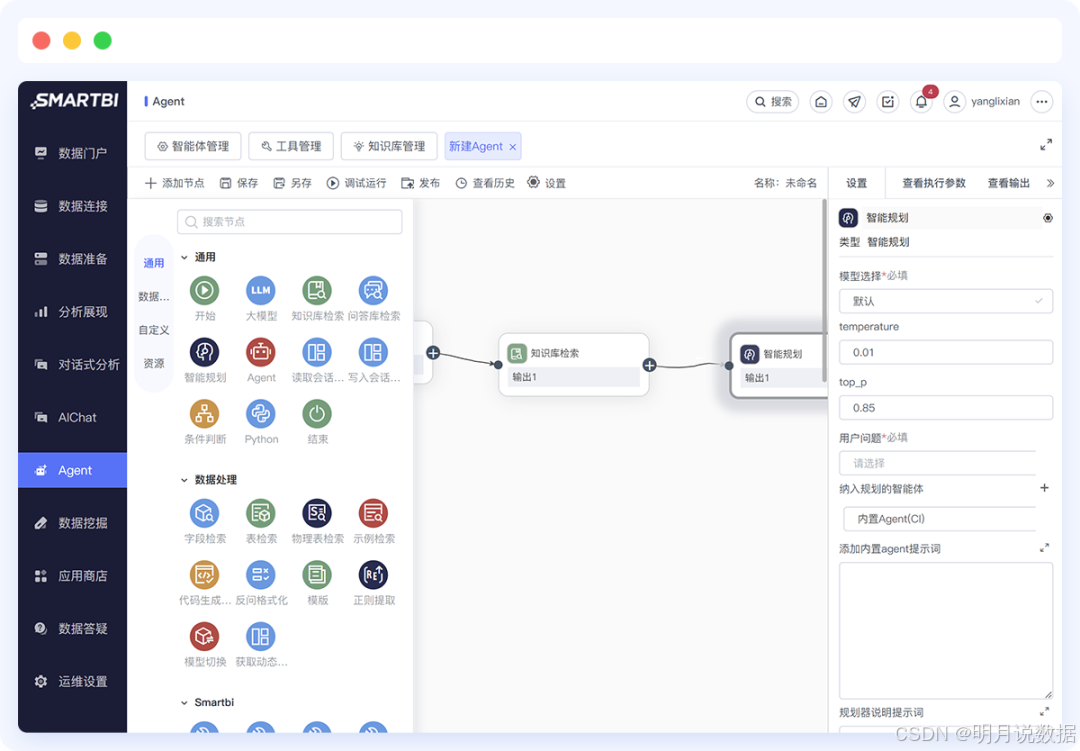Screen dimensions: 1080x751
Task: Expand the 添加内置agent提示词 editor
Action: (1044, 548)
